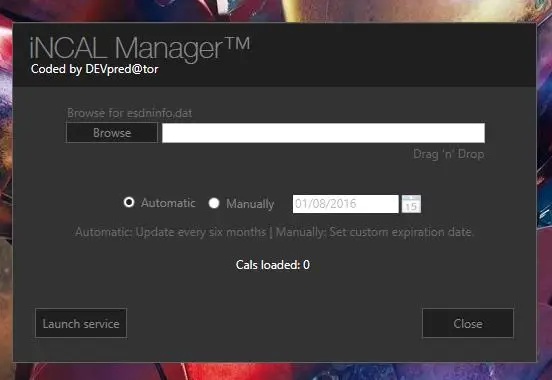Click the iNCAL Manager title text
The width and height of the screenshot is (552, 380).
click(x=140, y=47)
